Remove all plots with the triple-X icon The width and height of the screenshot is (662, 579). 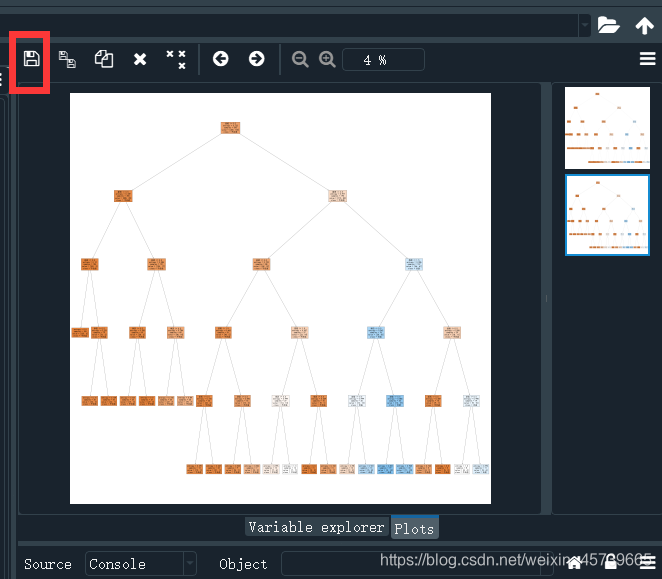[x=176, y=59]
